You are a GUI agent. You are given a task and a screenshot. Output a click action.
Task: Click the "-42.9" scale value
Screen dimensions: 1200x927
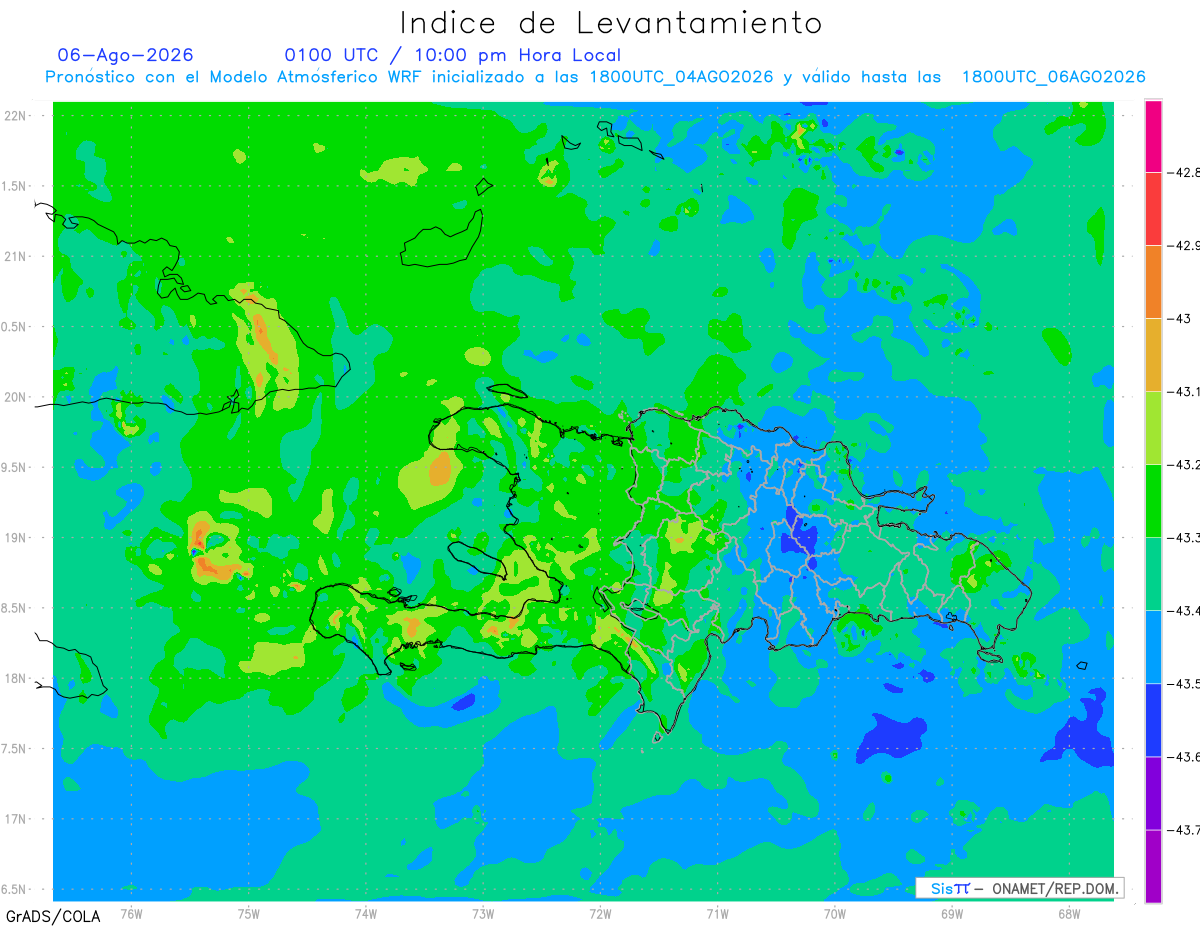pos(1182,246)
